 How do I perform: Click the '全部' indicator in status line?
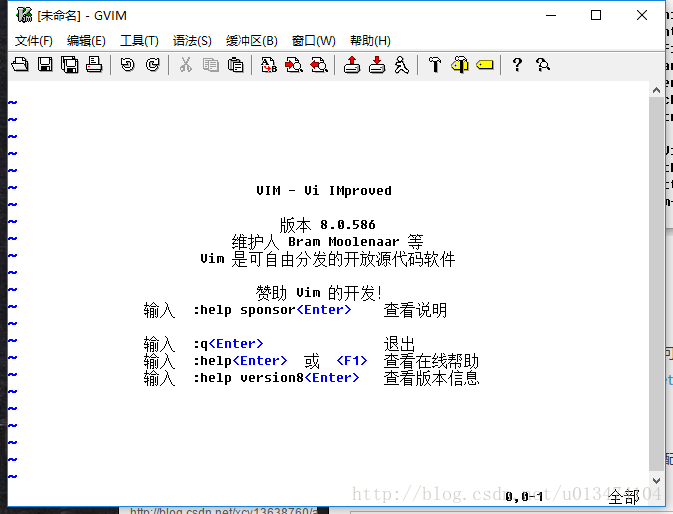[x=624, y=497]
